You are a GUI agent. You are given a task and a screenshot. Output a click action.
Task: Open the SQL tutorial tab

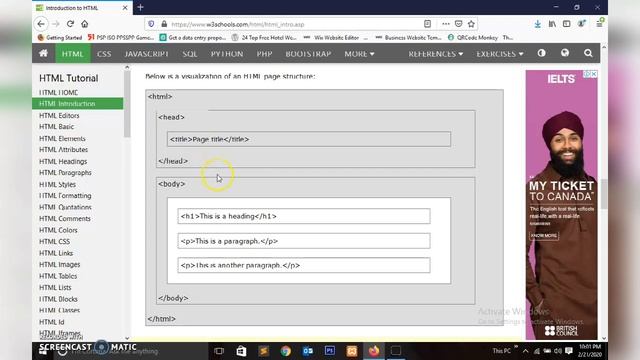(x=190, y=54)
